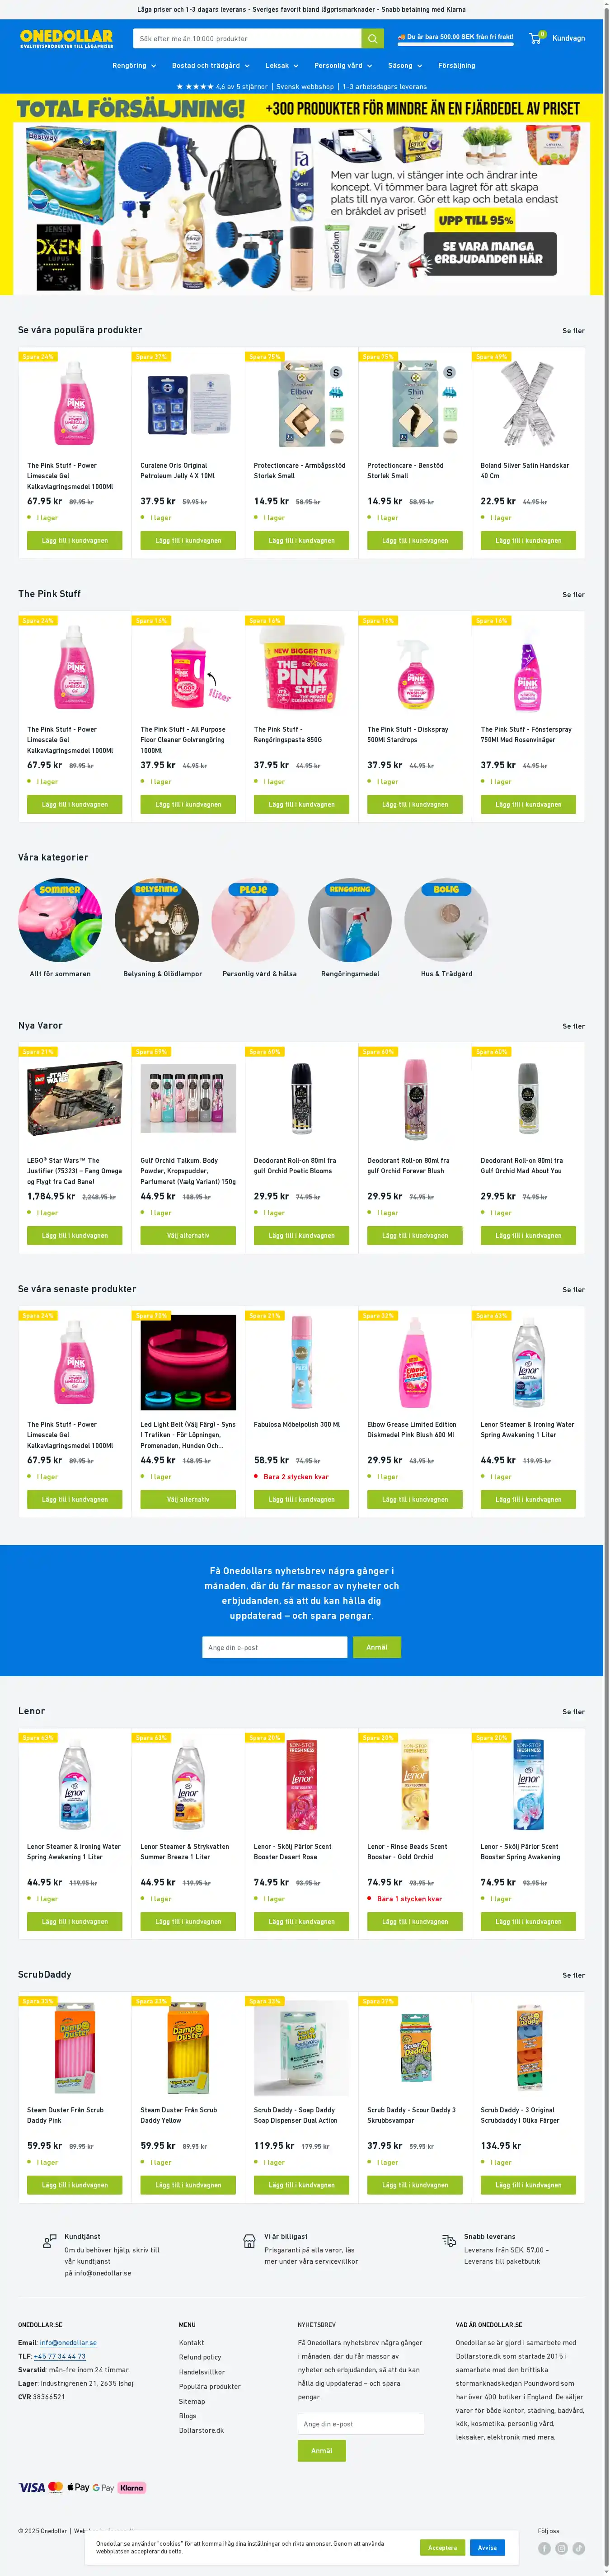Open the shopping cart icon
The width and height of the screenshot is (610, 2576).
pos(536,38)
